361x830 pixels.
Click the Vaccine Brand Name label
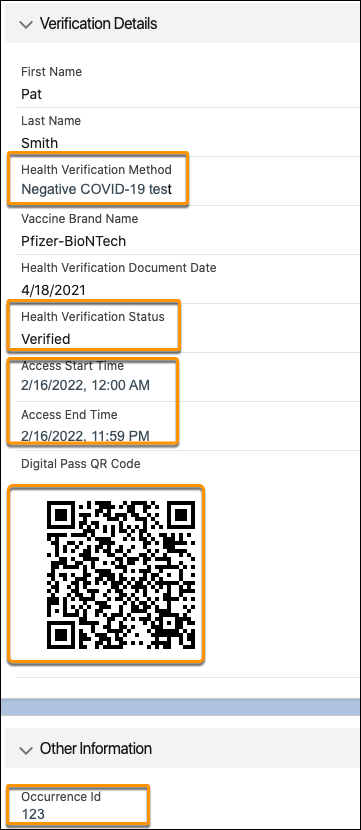79,219
